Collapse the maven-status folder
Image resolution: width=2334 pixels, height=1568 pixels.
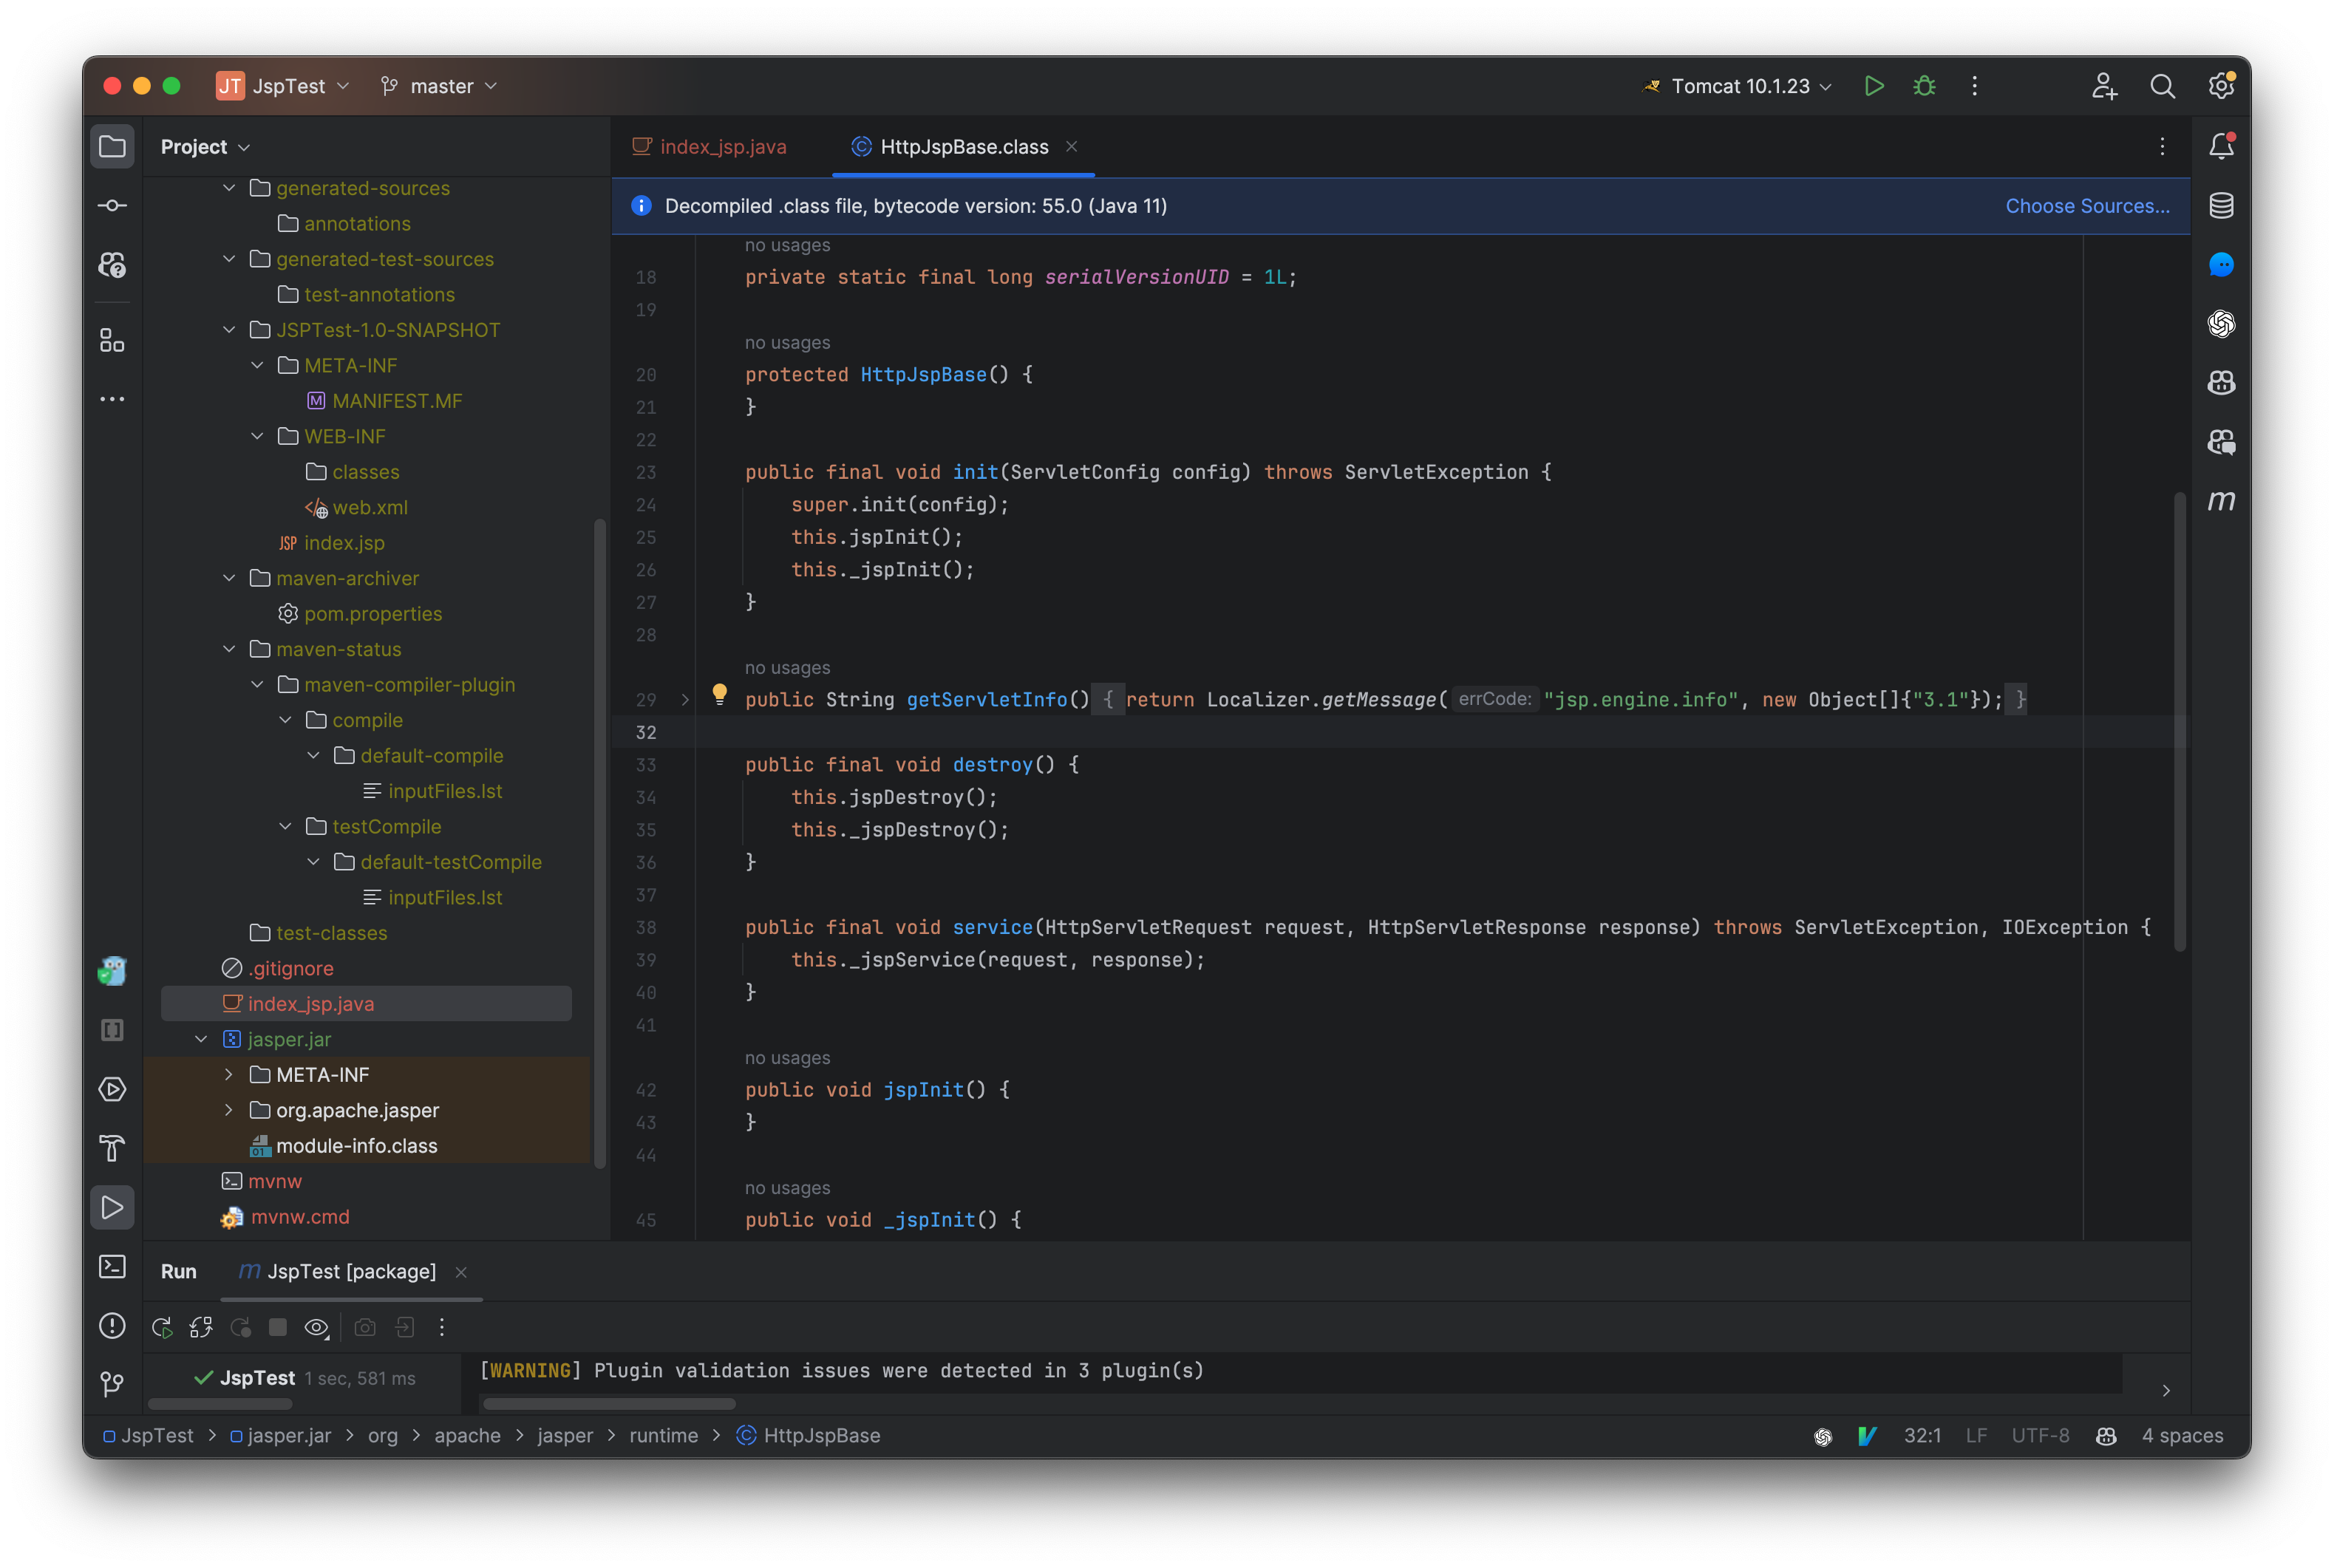[229, 649]
